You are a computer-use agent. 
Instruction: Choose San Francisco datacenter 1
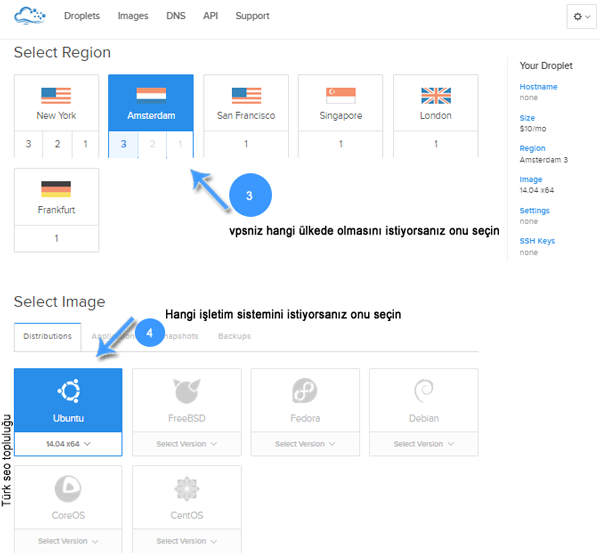click(x=246, y=144)
